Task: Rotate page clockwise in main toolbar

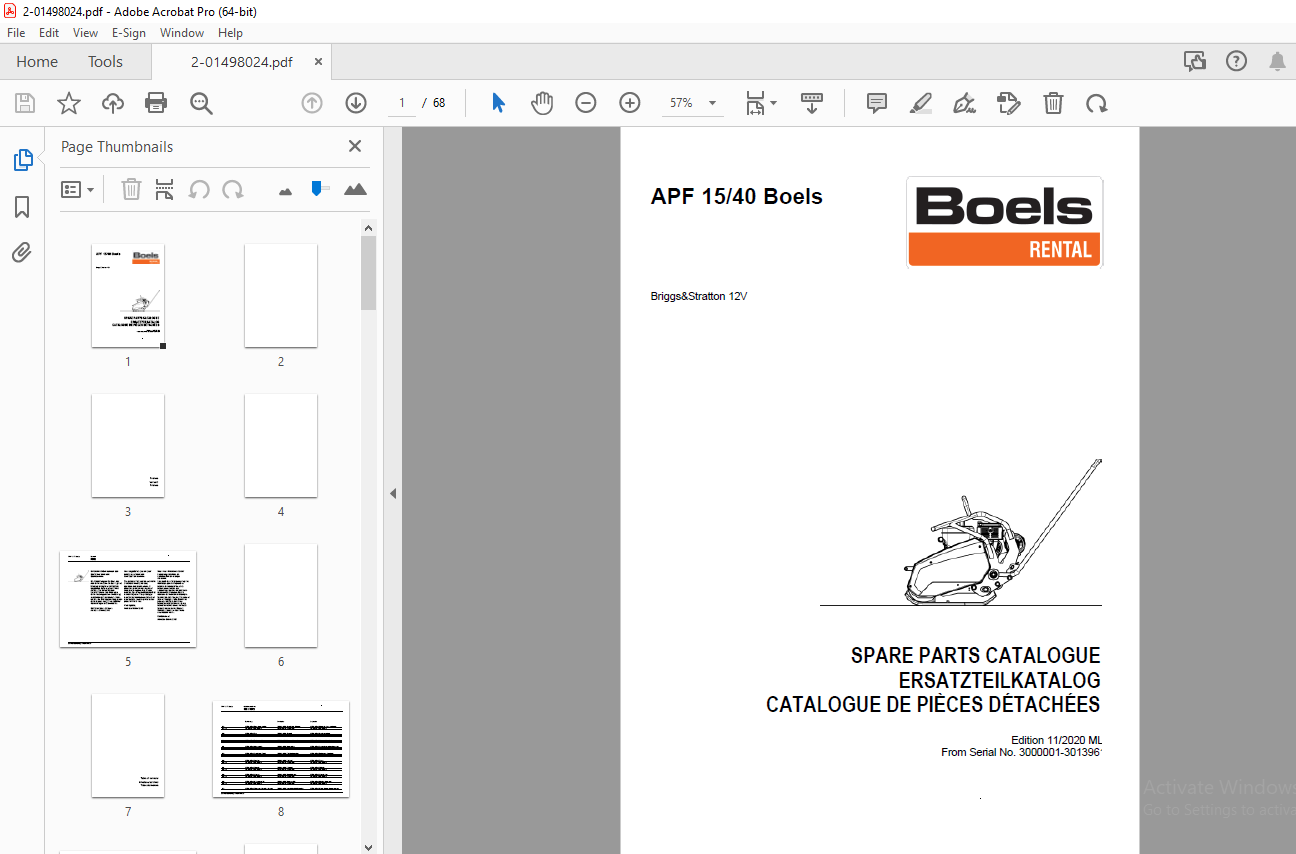Action: (x=1097, y=103)
